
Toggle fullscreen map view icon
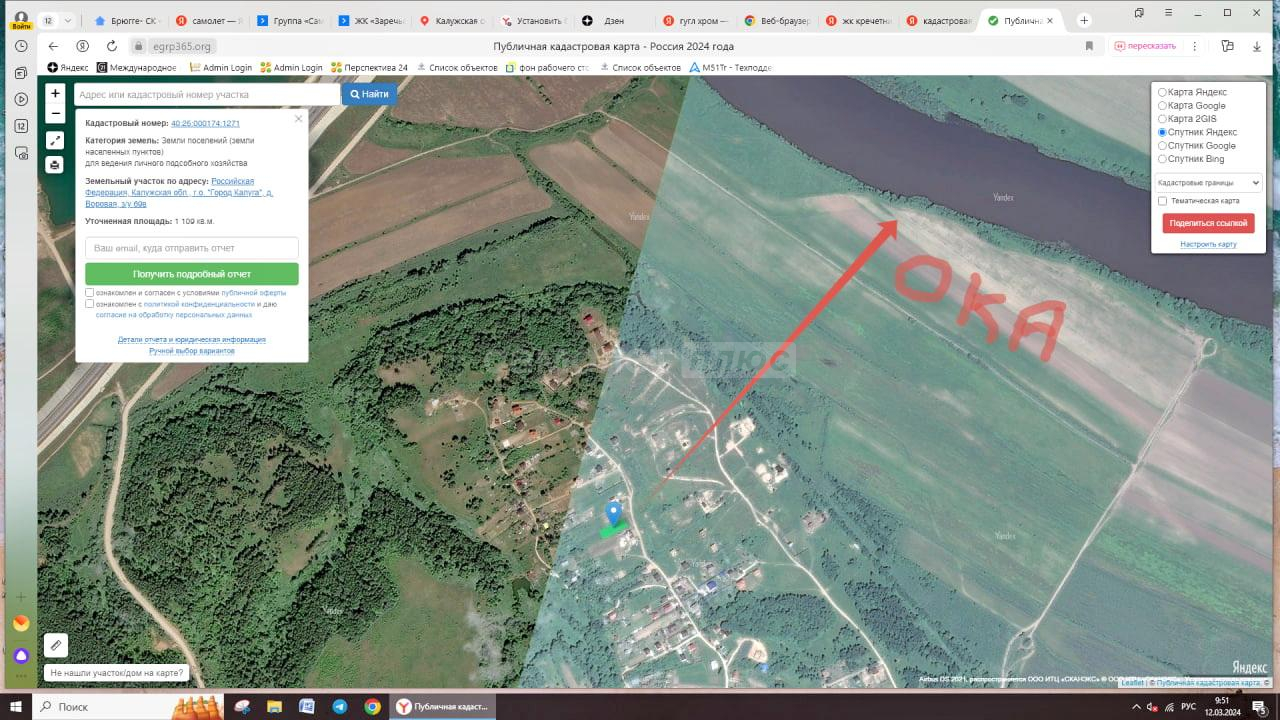point(55,140)
